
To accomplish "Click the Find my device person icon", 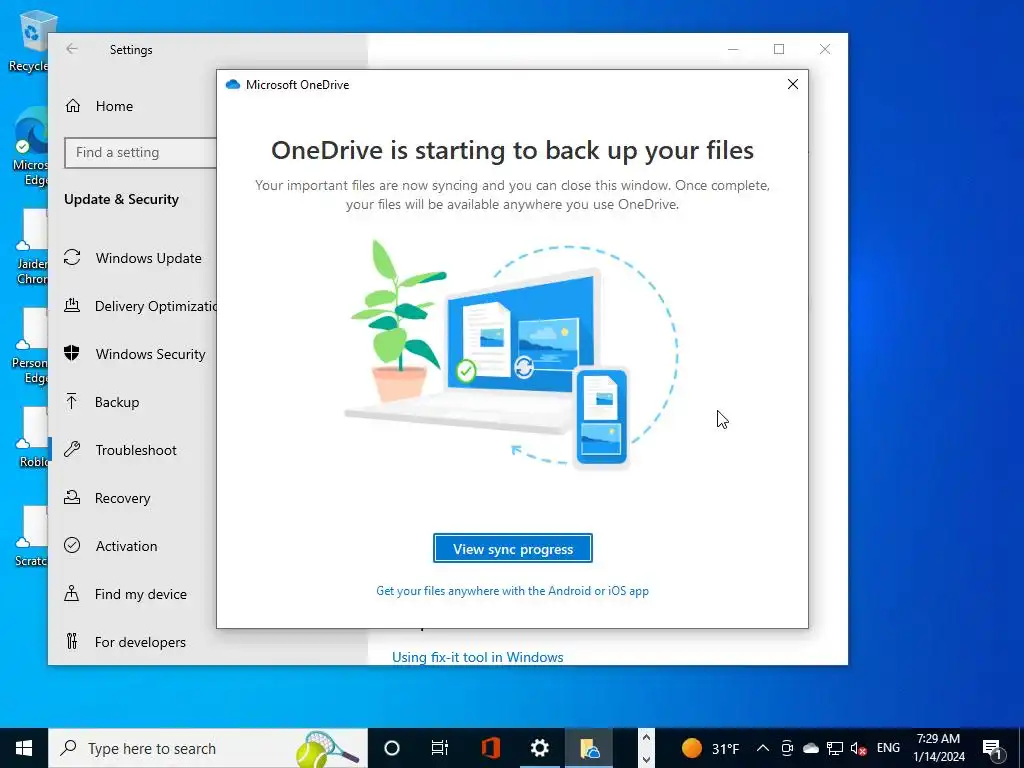I will click(72, 593).
